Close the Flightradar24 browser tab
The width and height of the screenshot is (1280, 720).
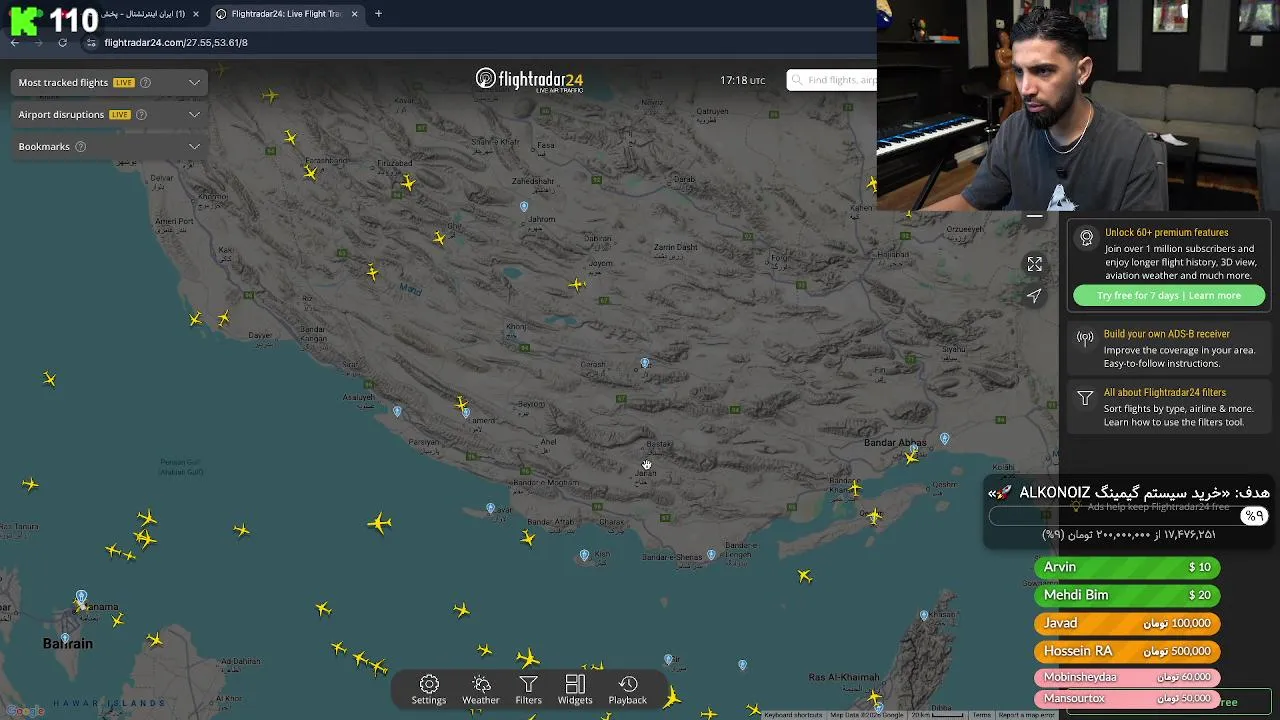[x=354, y=14]
